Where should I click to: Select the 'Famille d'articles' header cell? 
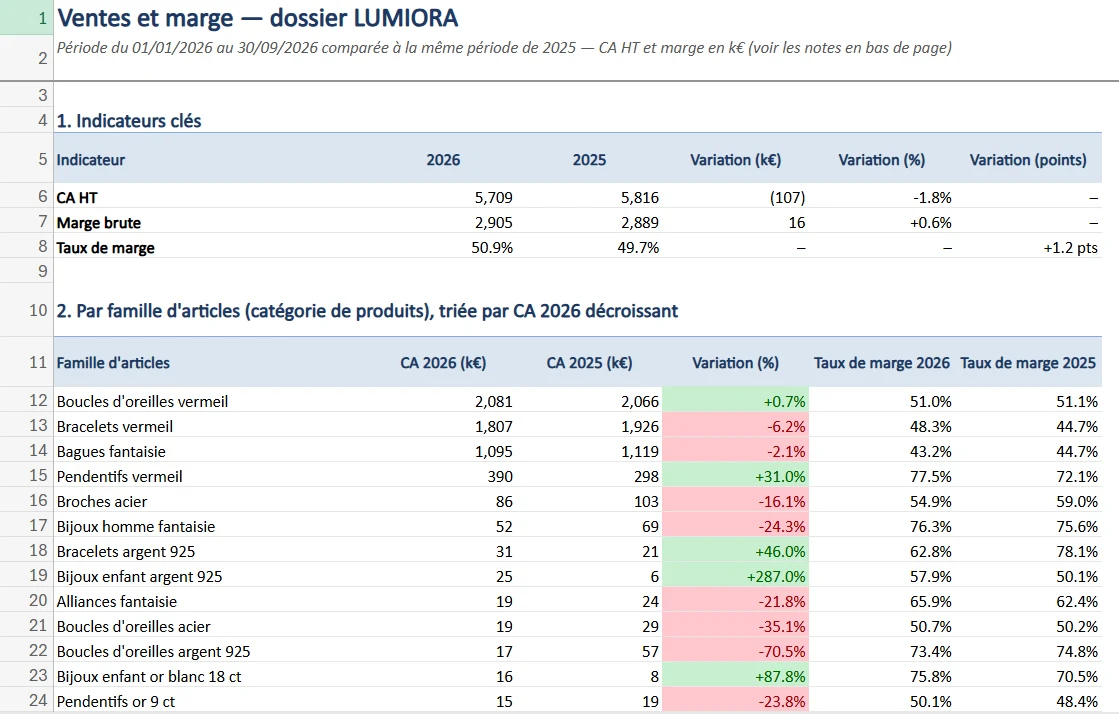[214, 362]
